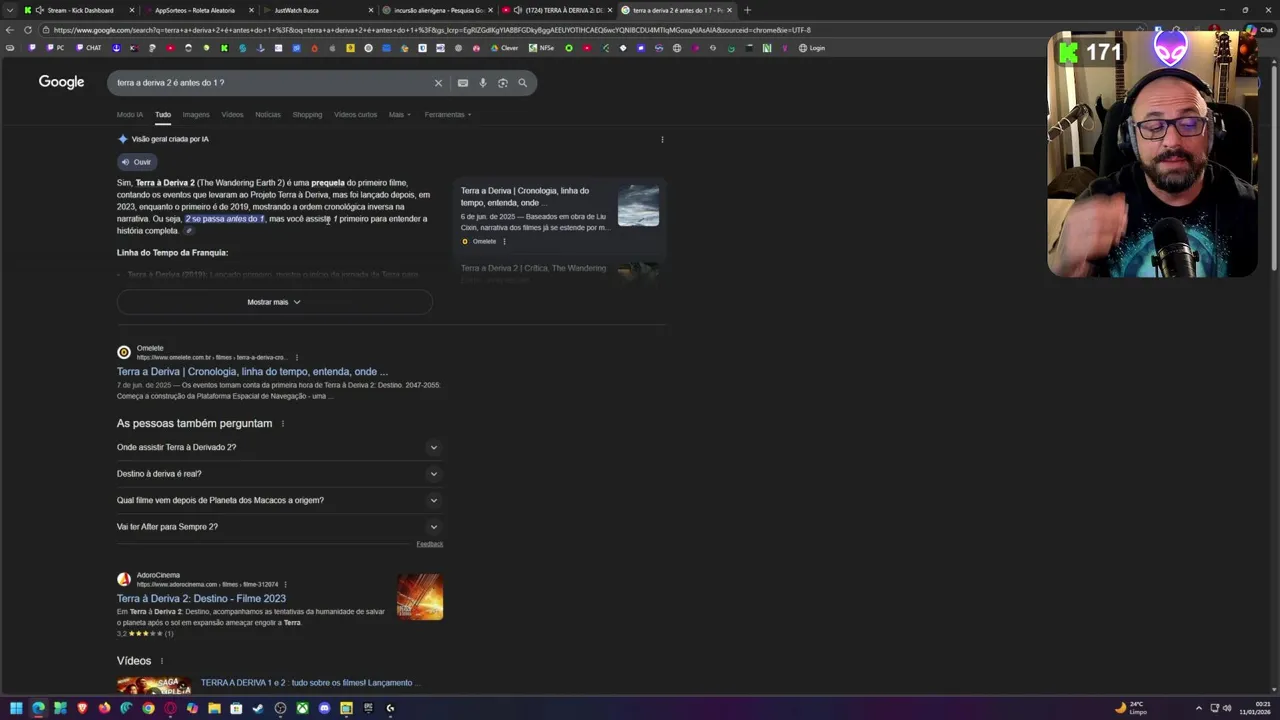Open the on-screen keyboard input tool
This screenshot has height=720, width=1280.
pyautogui.click(x=463, y=83)
